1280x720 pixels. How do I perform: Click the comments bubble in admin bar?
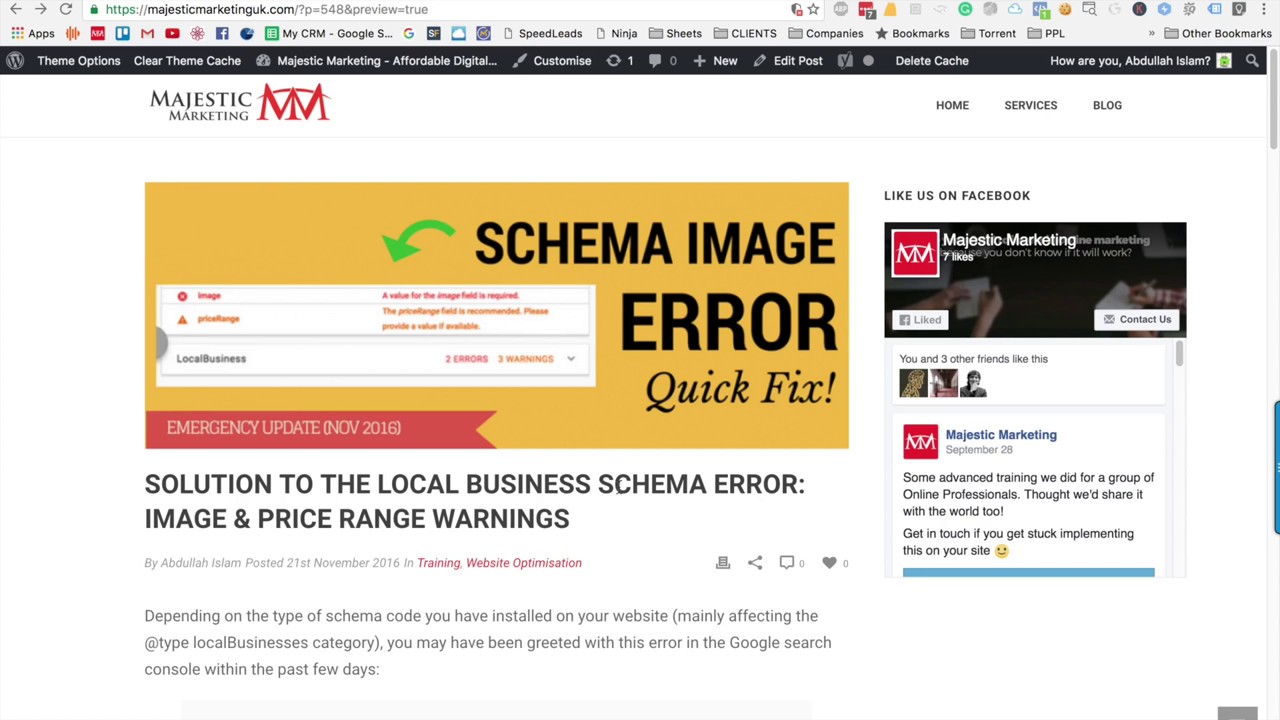[662, 60]
